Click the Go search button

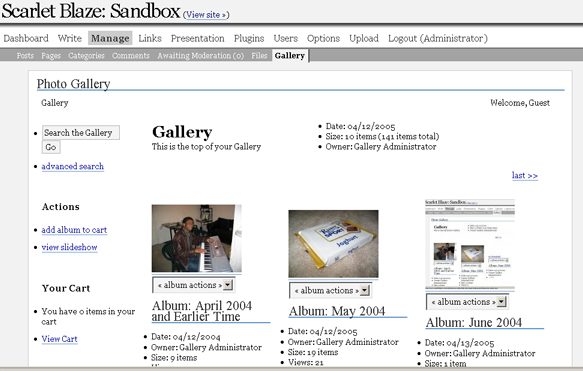(x=51, y=147)
